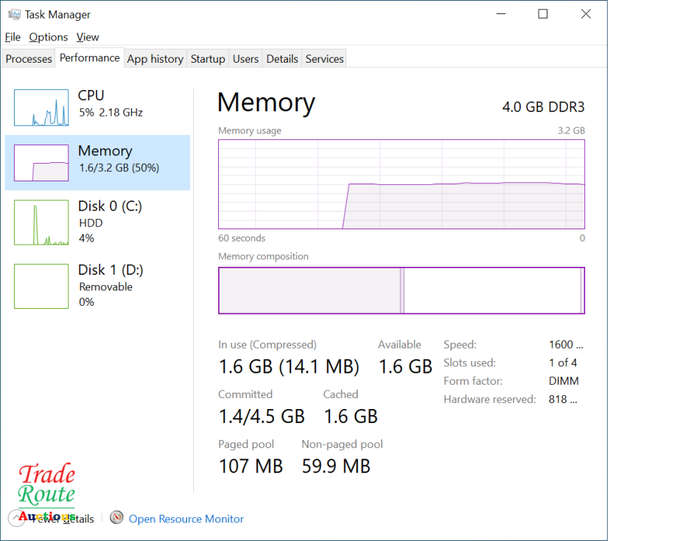Switch to the Processes tab
Viewport: 700px width, 541px height.
pos(29,59)
